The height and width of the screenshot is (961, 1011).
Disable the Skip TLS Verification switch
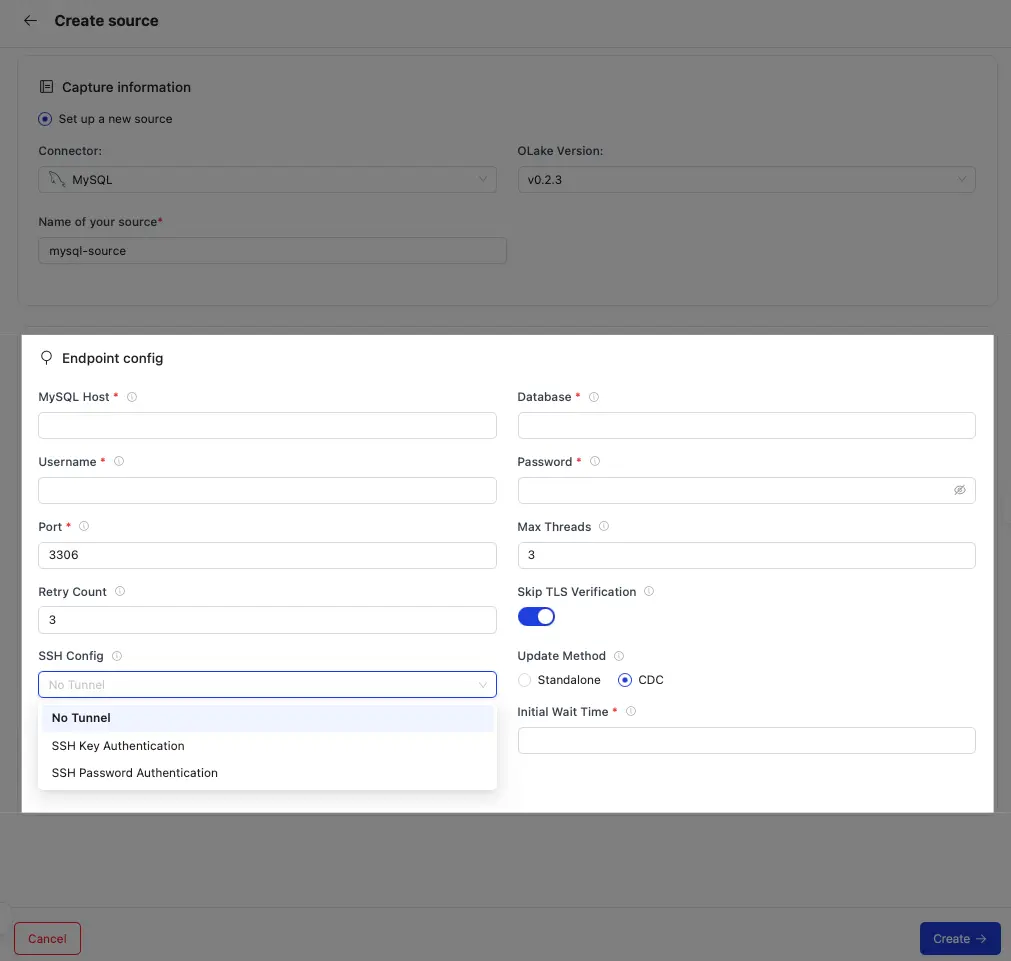536,617
